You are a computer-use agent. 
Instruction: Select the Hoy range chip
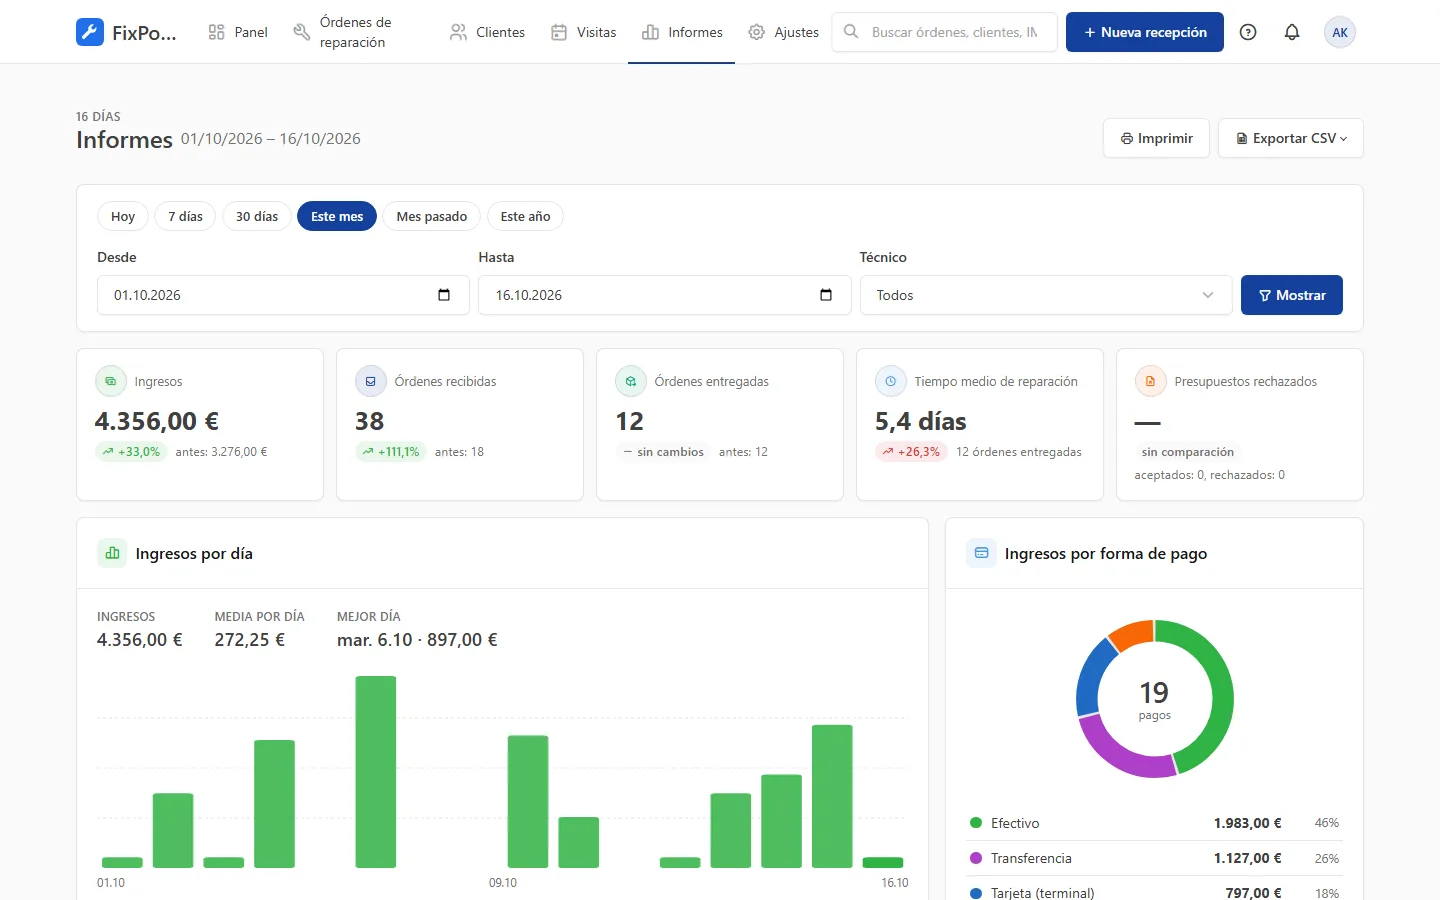click(123, 216)
